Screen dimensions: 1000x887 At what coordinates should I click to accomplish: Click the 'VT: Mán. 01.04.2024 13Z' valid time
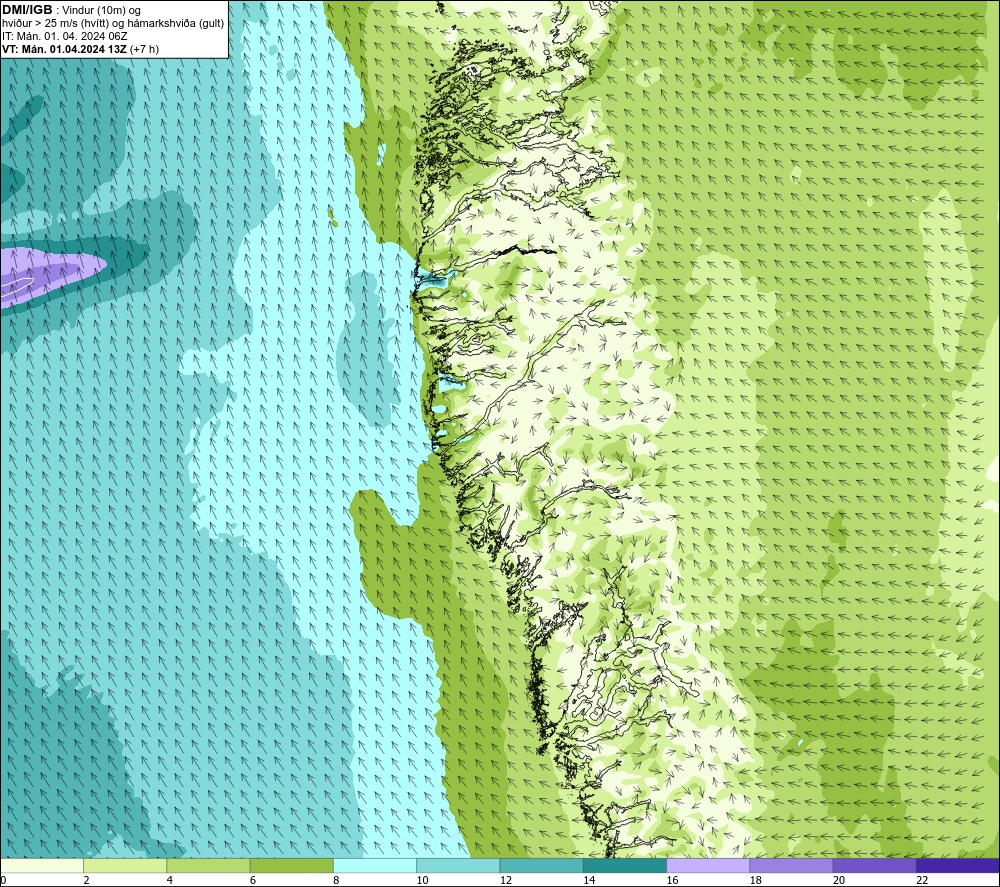(x=64, y=49)
